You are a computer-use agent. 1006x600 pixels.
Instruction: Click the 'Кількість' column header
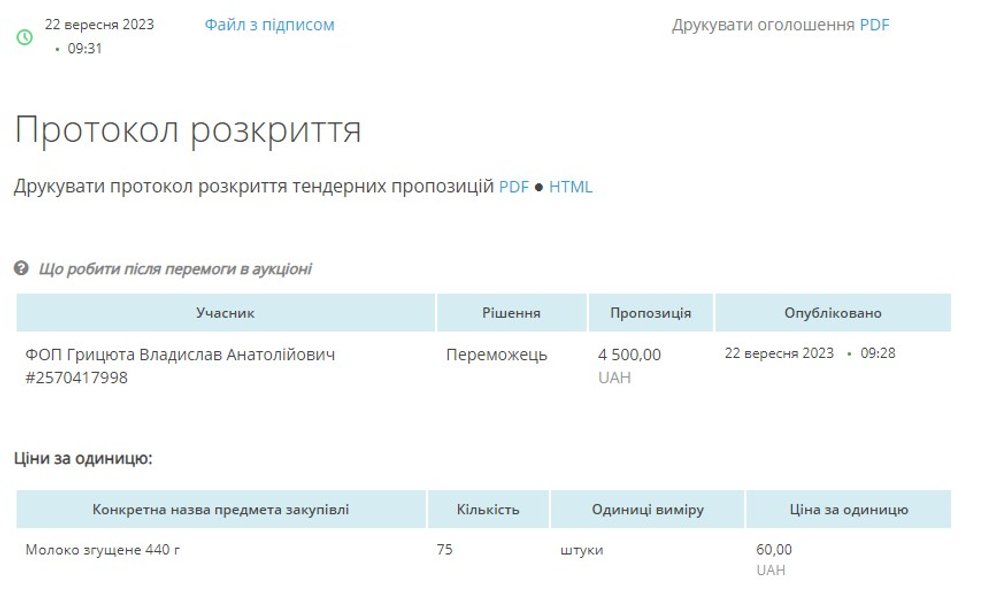[x=488, y=510]
